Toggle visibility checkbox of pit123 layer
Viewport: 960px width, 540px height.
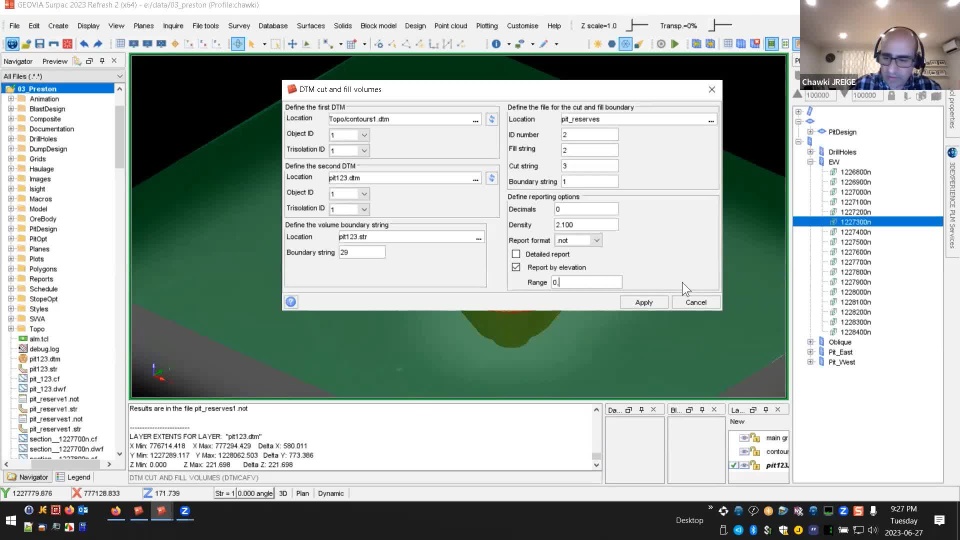click(x=735, y=465)
